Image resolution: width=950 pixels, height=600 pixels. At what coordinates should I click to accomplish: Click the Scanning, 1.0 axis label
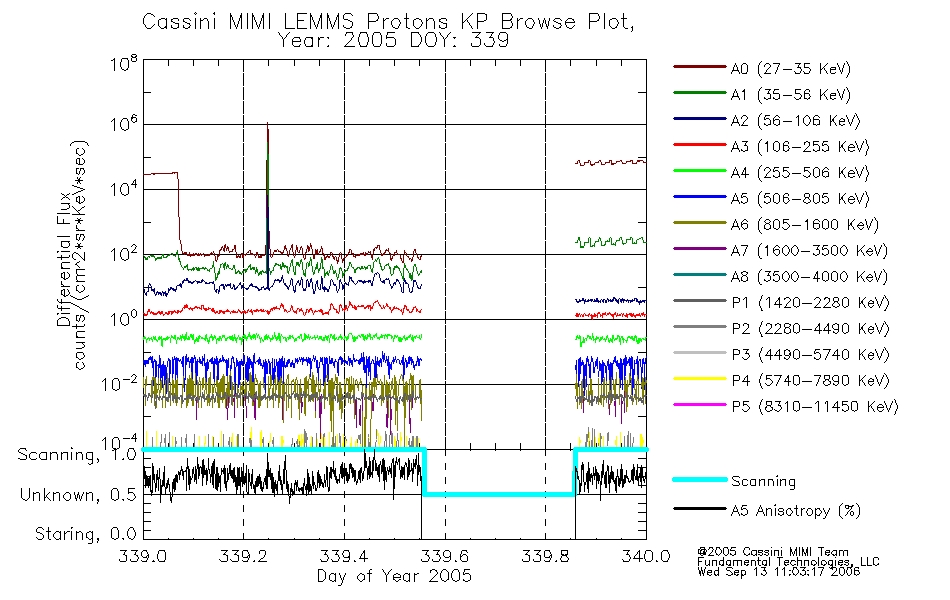point(78,455)
